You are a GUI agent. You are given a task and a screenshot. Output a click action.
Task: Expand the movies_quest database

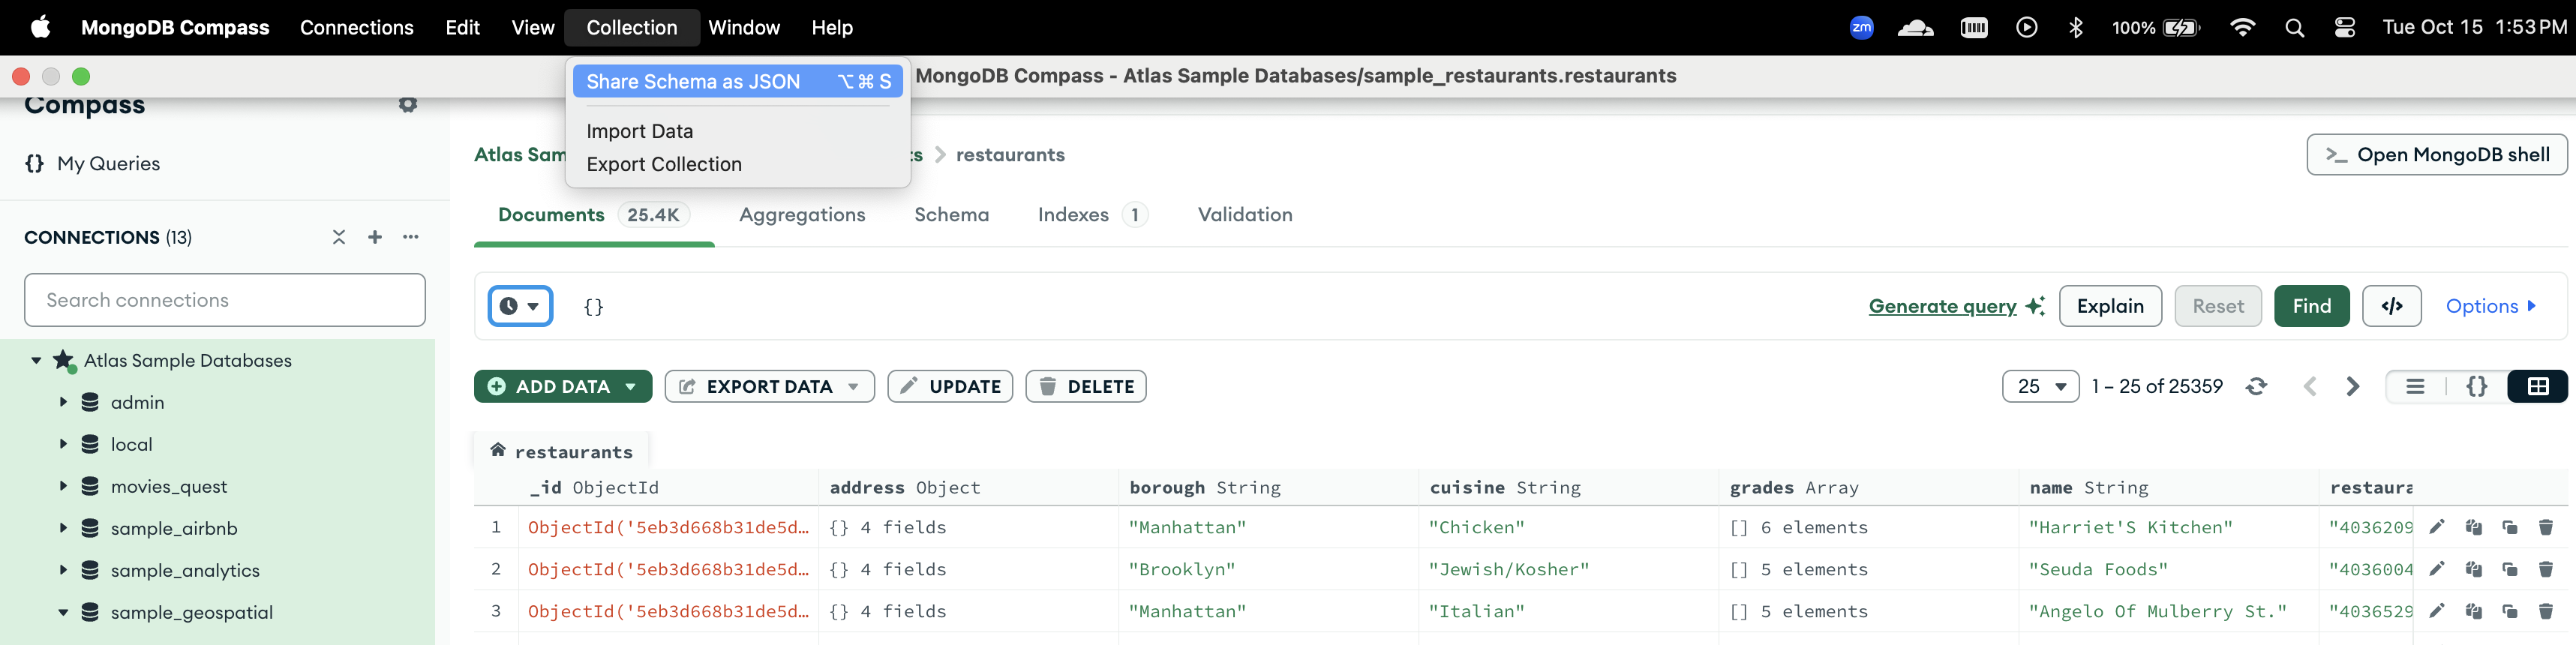click(63, 486)
